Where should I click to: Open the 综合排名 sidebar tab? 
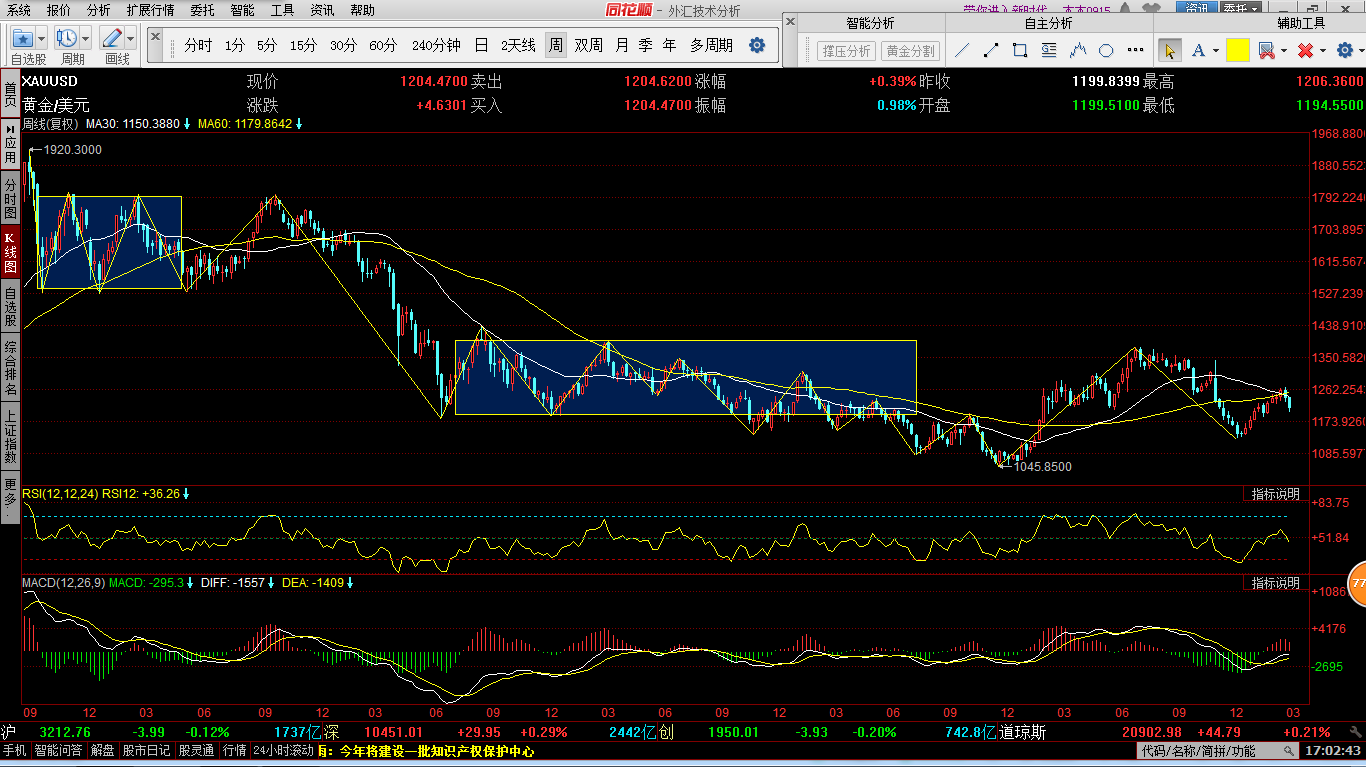(x=10, y=368)
